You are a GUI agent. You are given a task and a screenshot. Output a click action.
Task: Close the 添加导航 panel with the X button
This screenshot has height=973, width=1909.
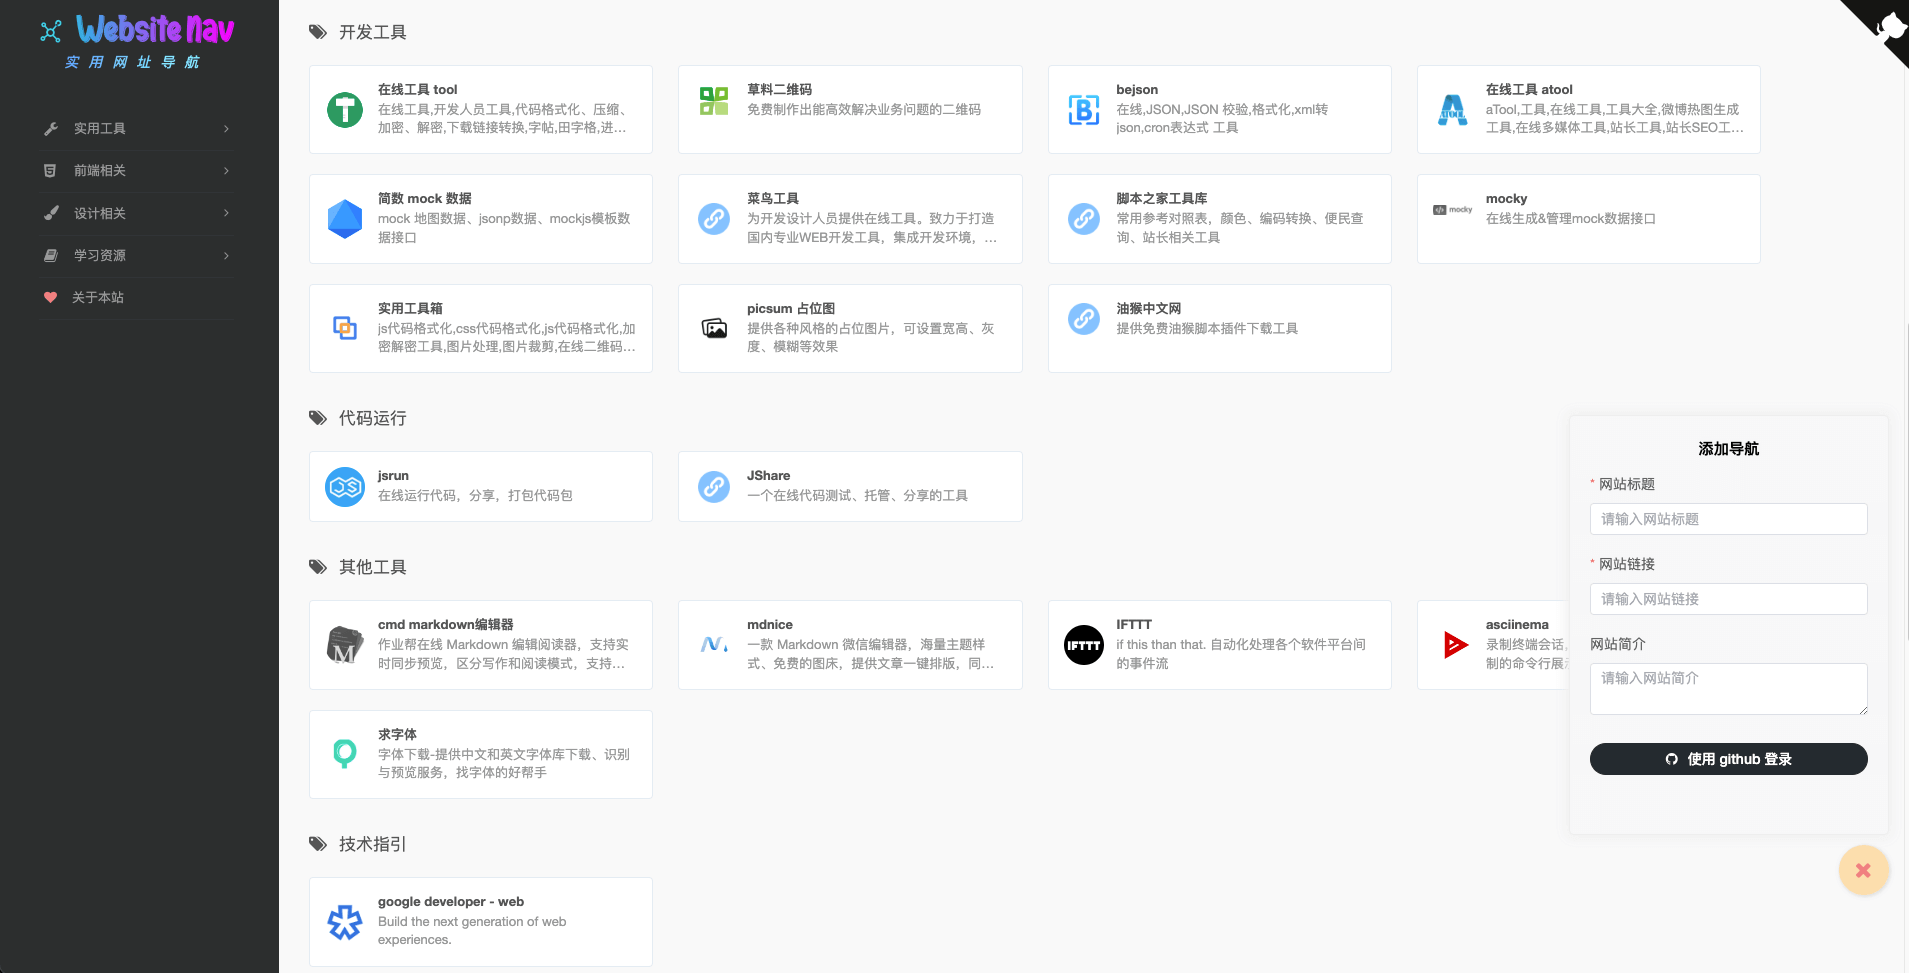coord(1863,870)
